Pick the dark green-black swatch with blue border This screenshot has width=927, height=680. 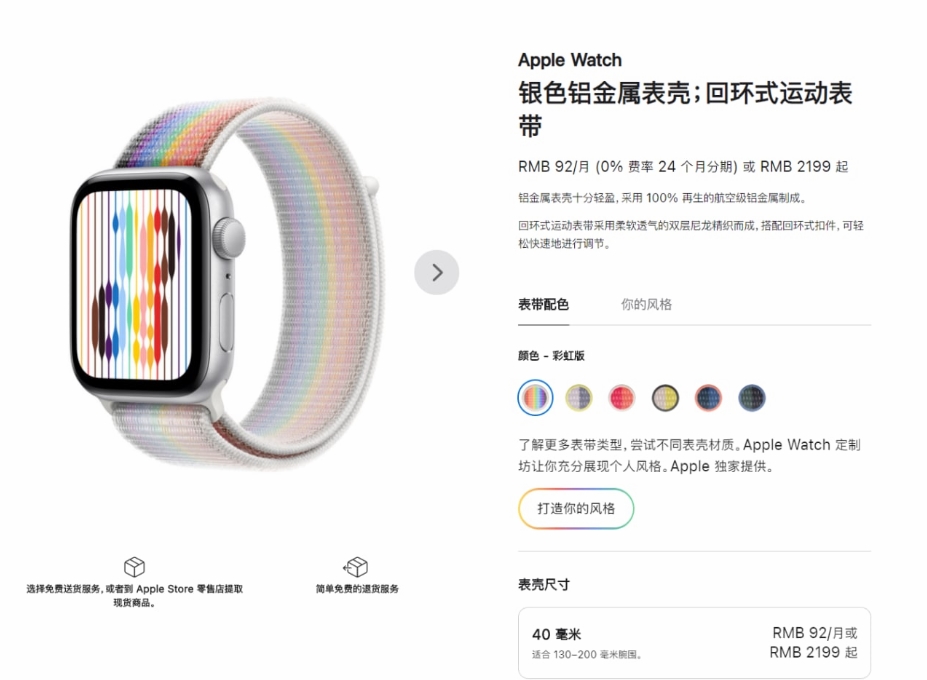pyautogui.click(x=752, y=397)
